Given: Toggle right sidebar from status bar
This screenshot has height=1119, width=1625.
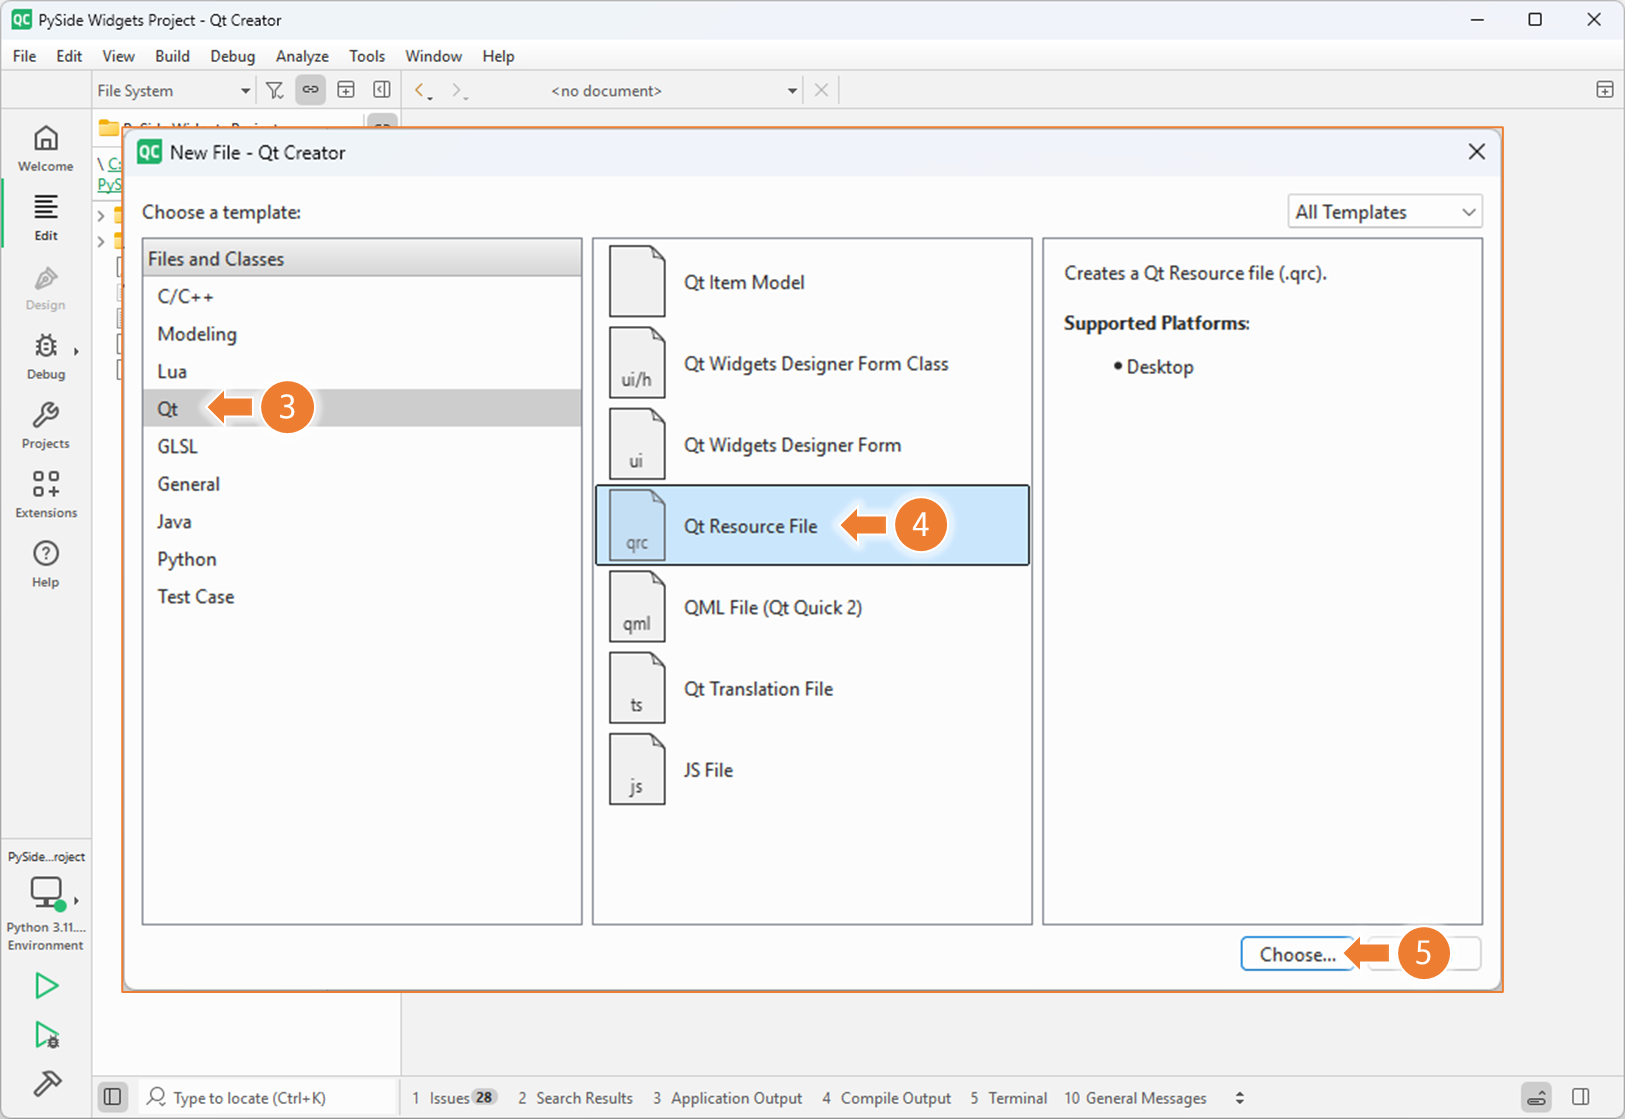Looking at the screenshot, I should click(1581, 1097).
